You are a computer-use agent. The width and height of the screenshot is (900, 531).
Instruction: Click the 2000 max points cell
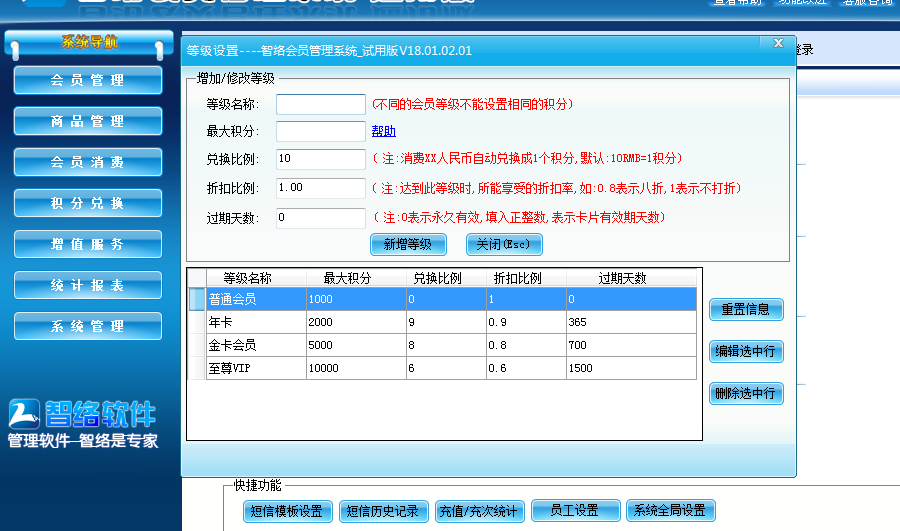(x=356, y=322)
